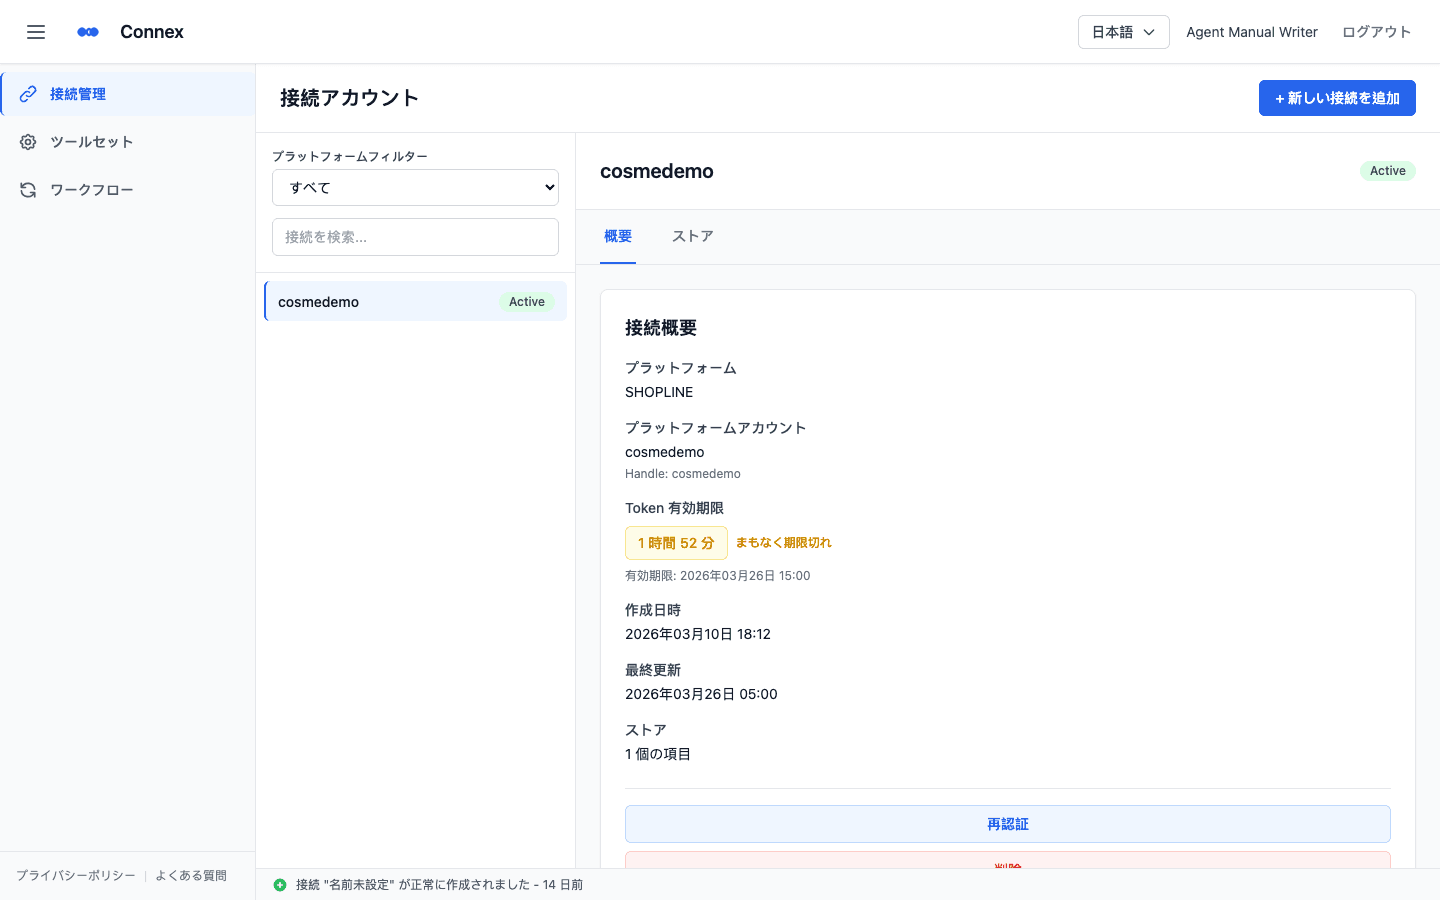
Task: Click the SHOPLINE platform value
Action: (x=659, y=392)
